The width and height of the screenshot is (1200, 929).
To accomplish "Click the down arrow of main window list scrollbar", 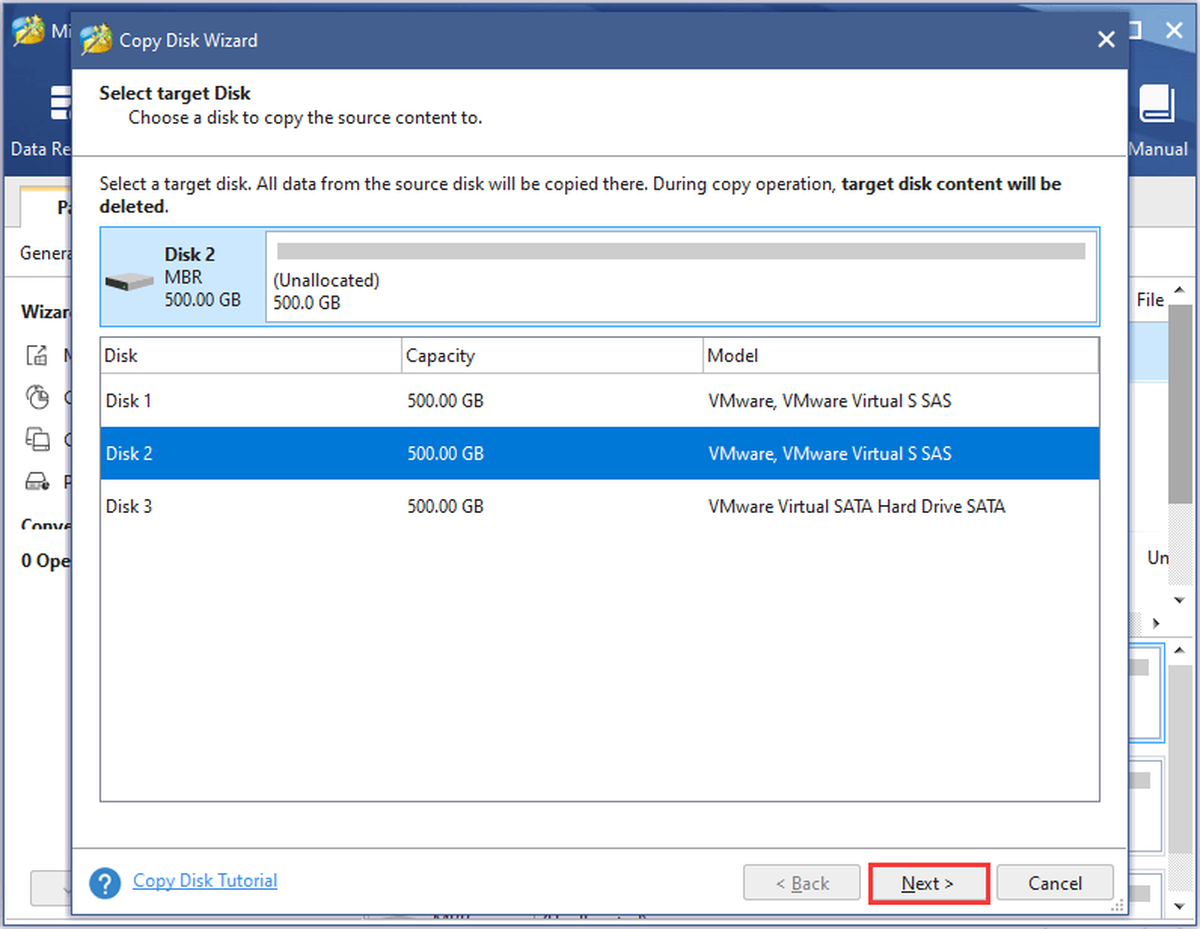I will point(1179,601).
